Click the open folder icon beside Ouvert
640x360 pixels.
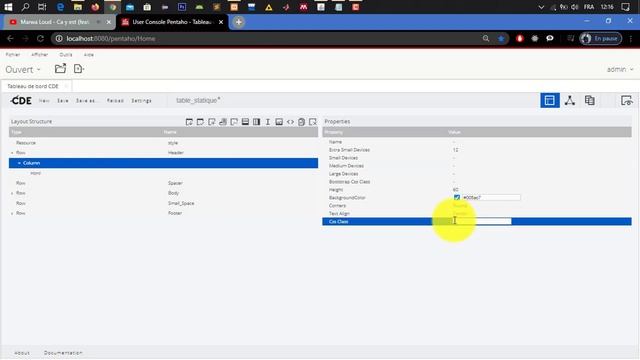click(60, 69)
